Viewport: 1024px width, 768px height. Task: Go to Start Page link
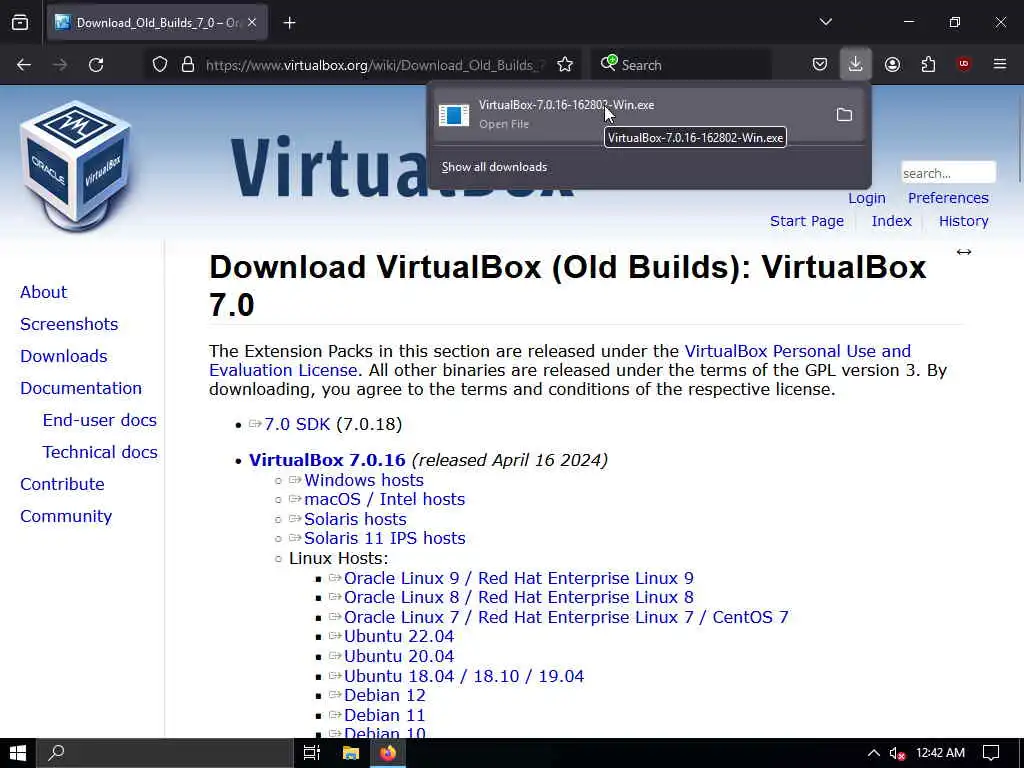[x=807, y=221]
